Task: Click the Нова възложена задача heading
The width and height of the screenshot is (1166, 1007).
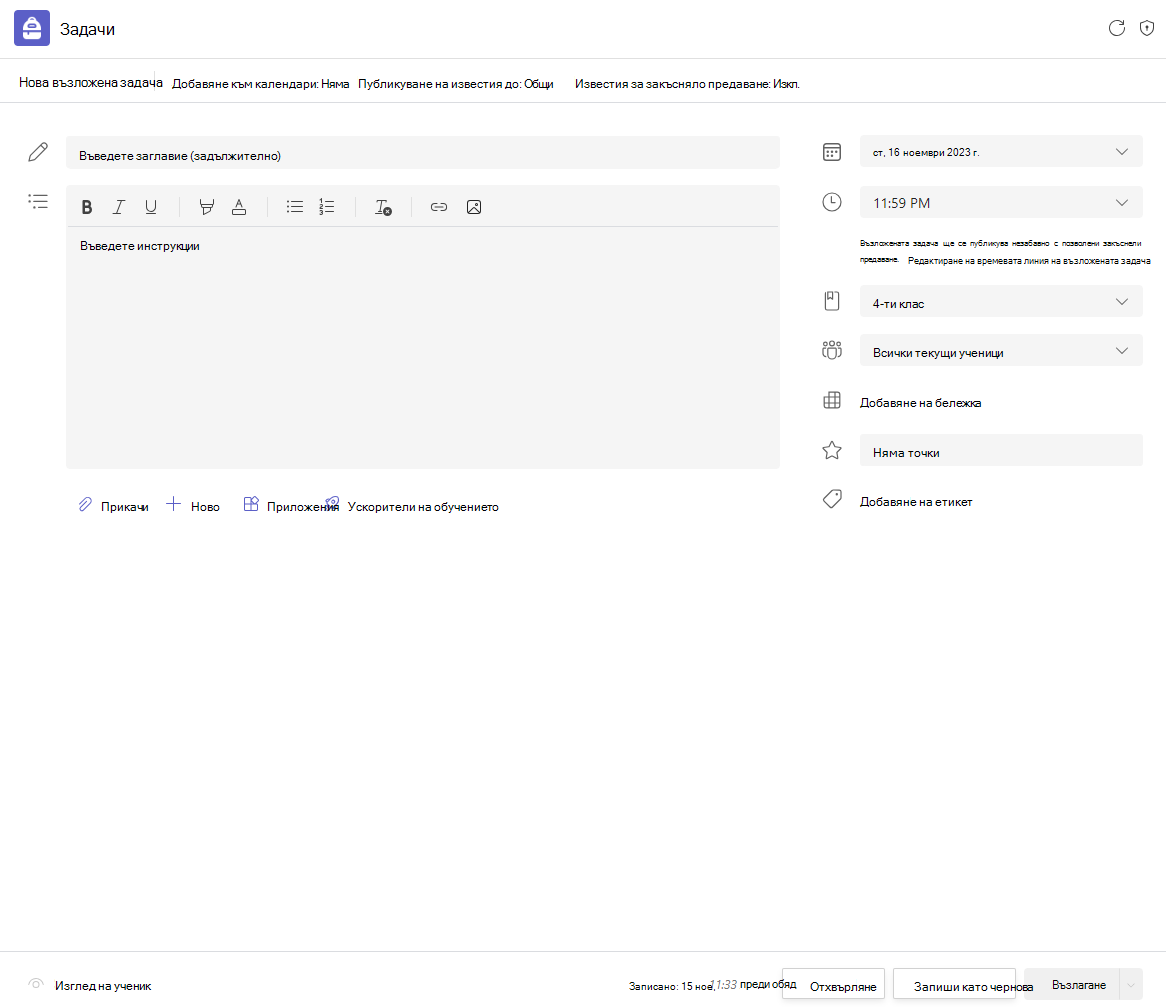Action: pos(91,83)
